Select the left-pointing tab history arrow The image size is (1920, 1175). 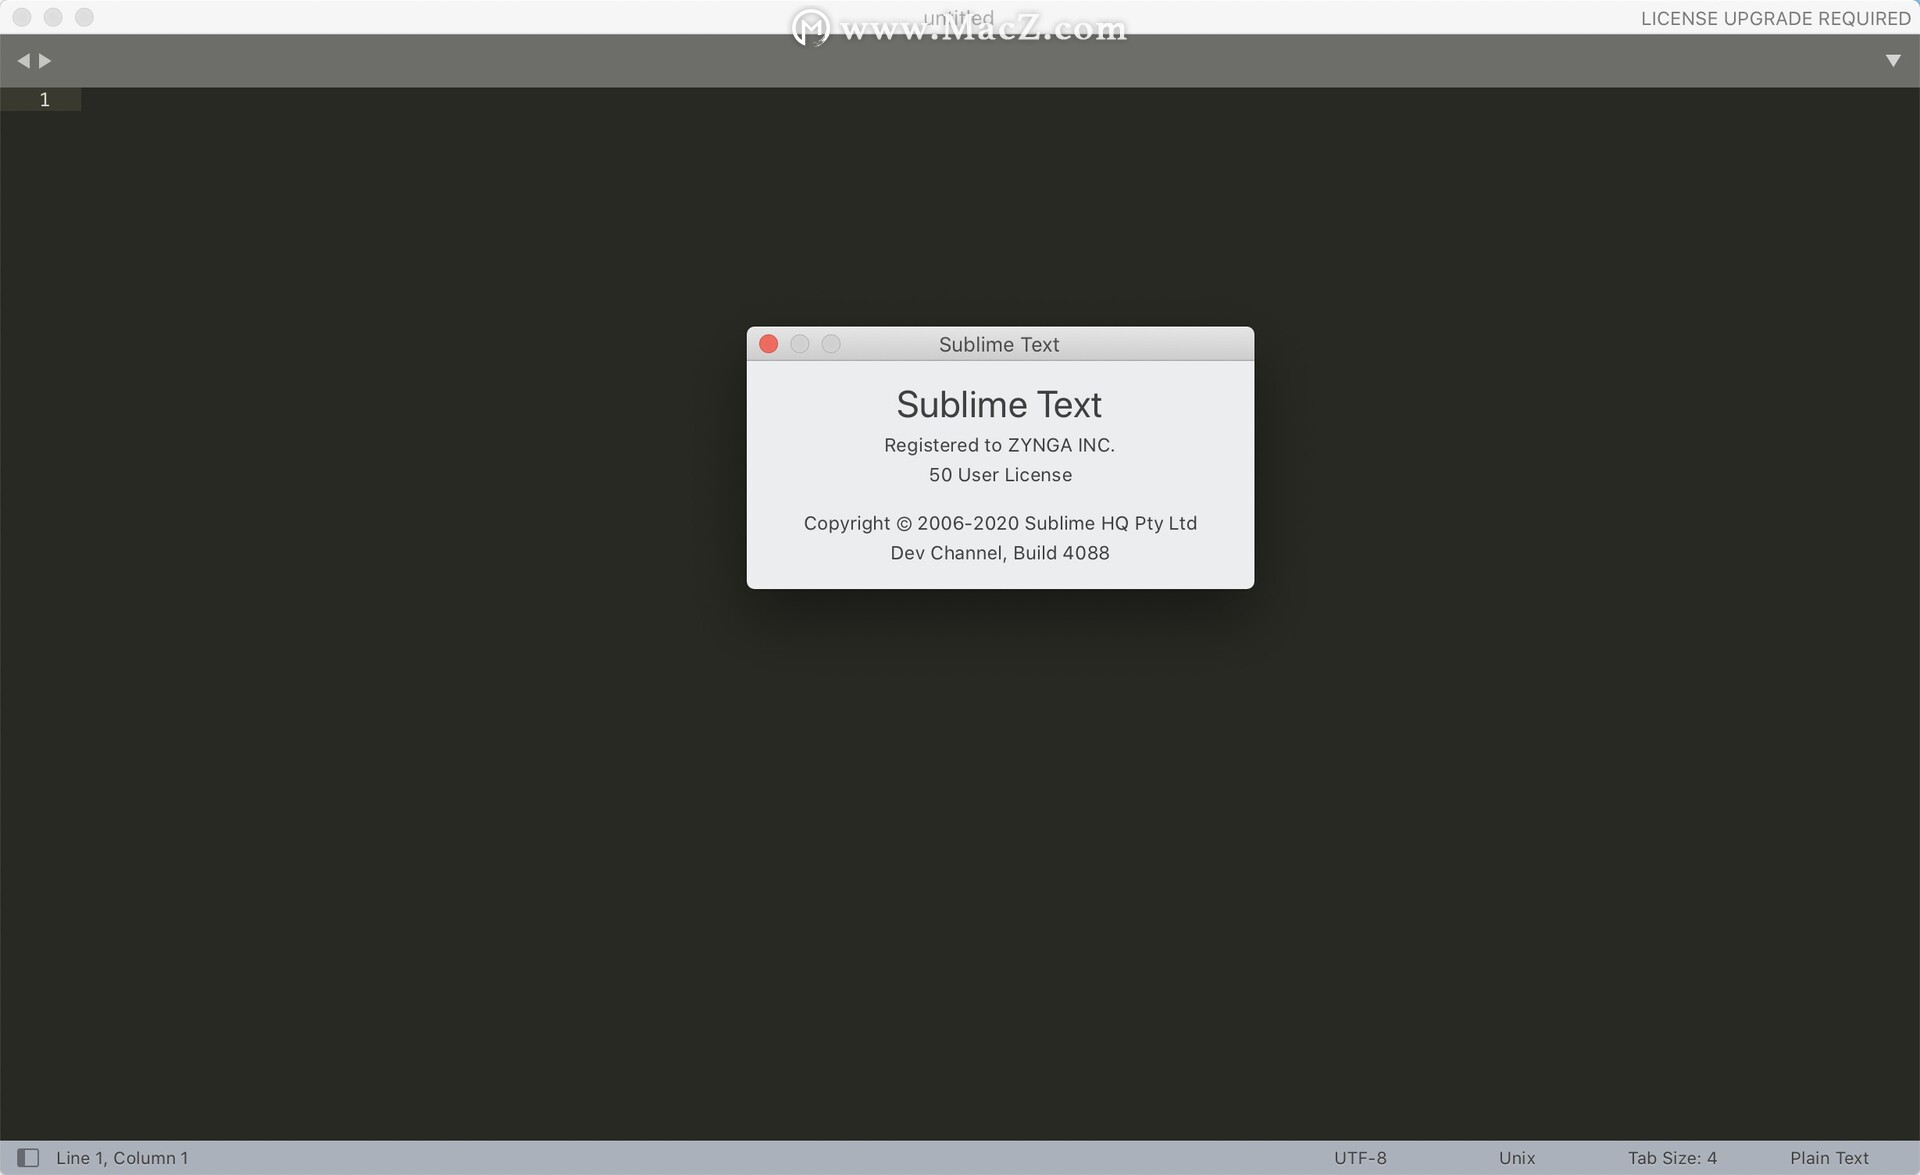[x=22, y=60]
